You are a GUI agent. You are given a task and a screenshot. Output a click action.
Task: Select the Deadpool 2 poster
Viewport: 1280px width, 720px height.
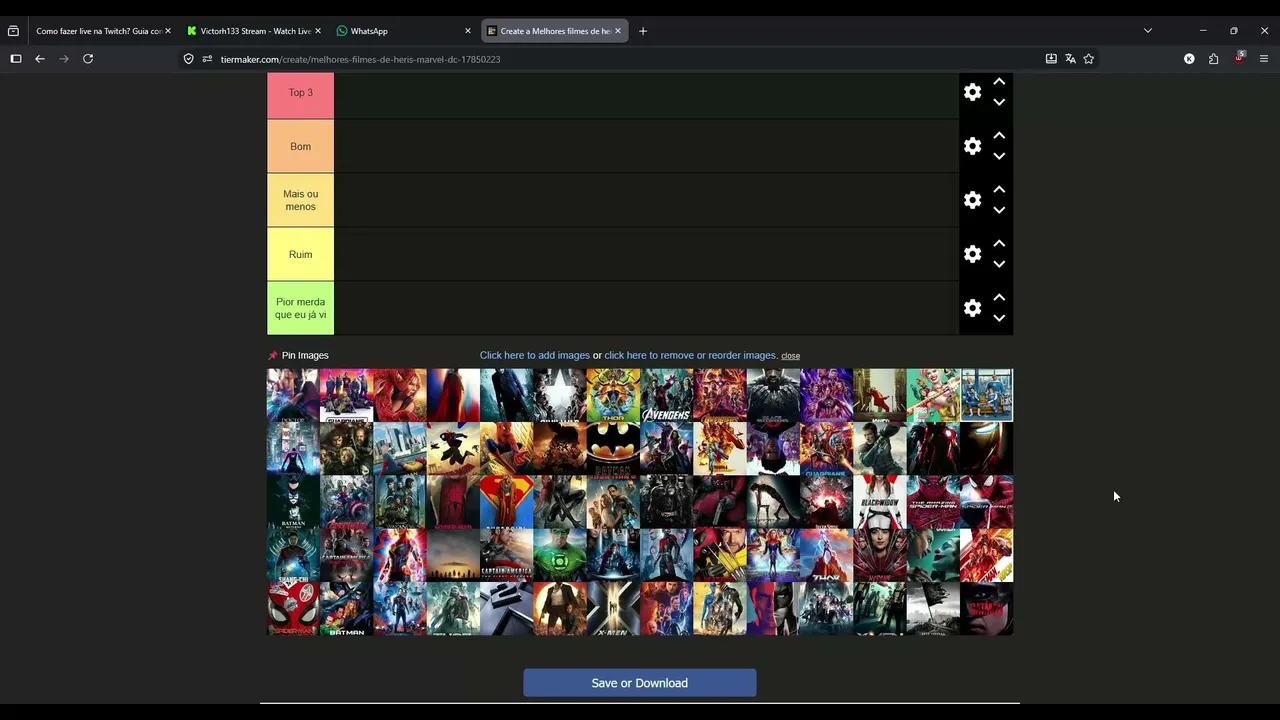[x=773, y=502]
